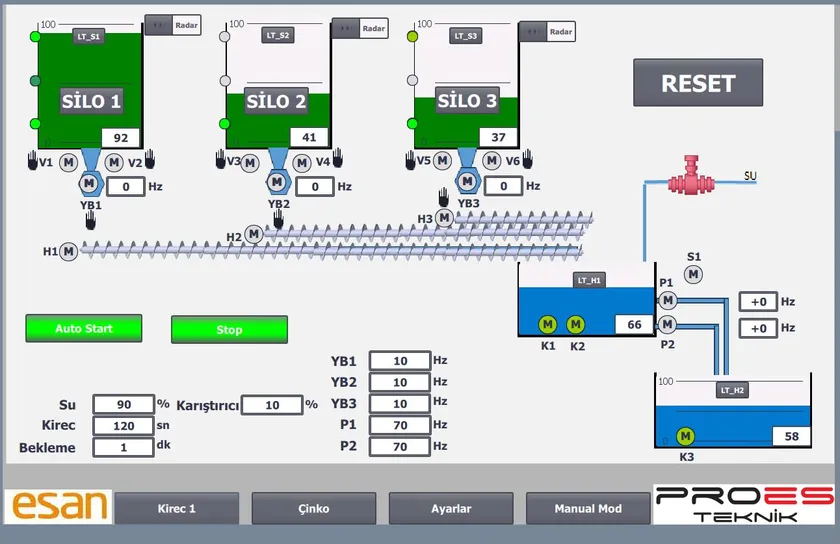Image resolution: width=840 pixels, height=544 pixels.
Task: Select the H3 conveyor motor icon
Action: point(445,218)
